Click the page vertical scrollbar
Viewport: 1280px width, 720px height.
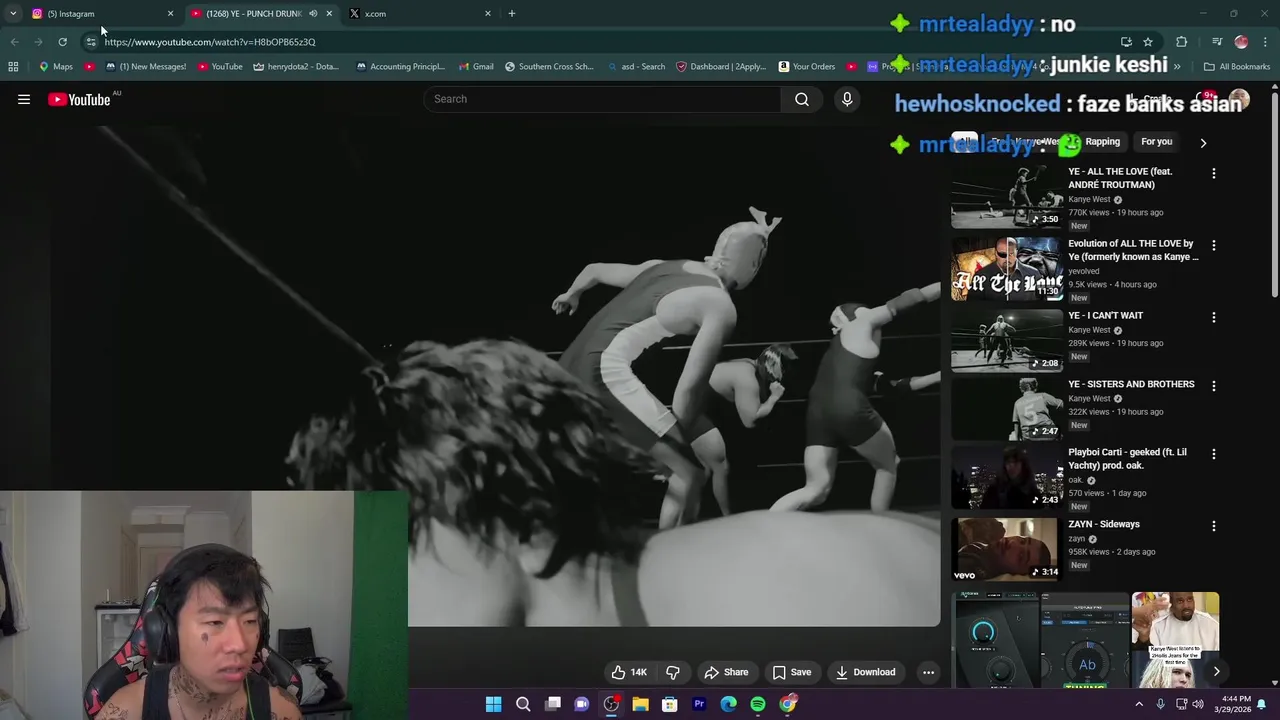1274,195
